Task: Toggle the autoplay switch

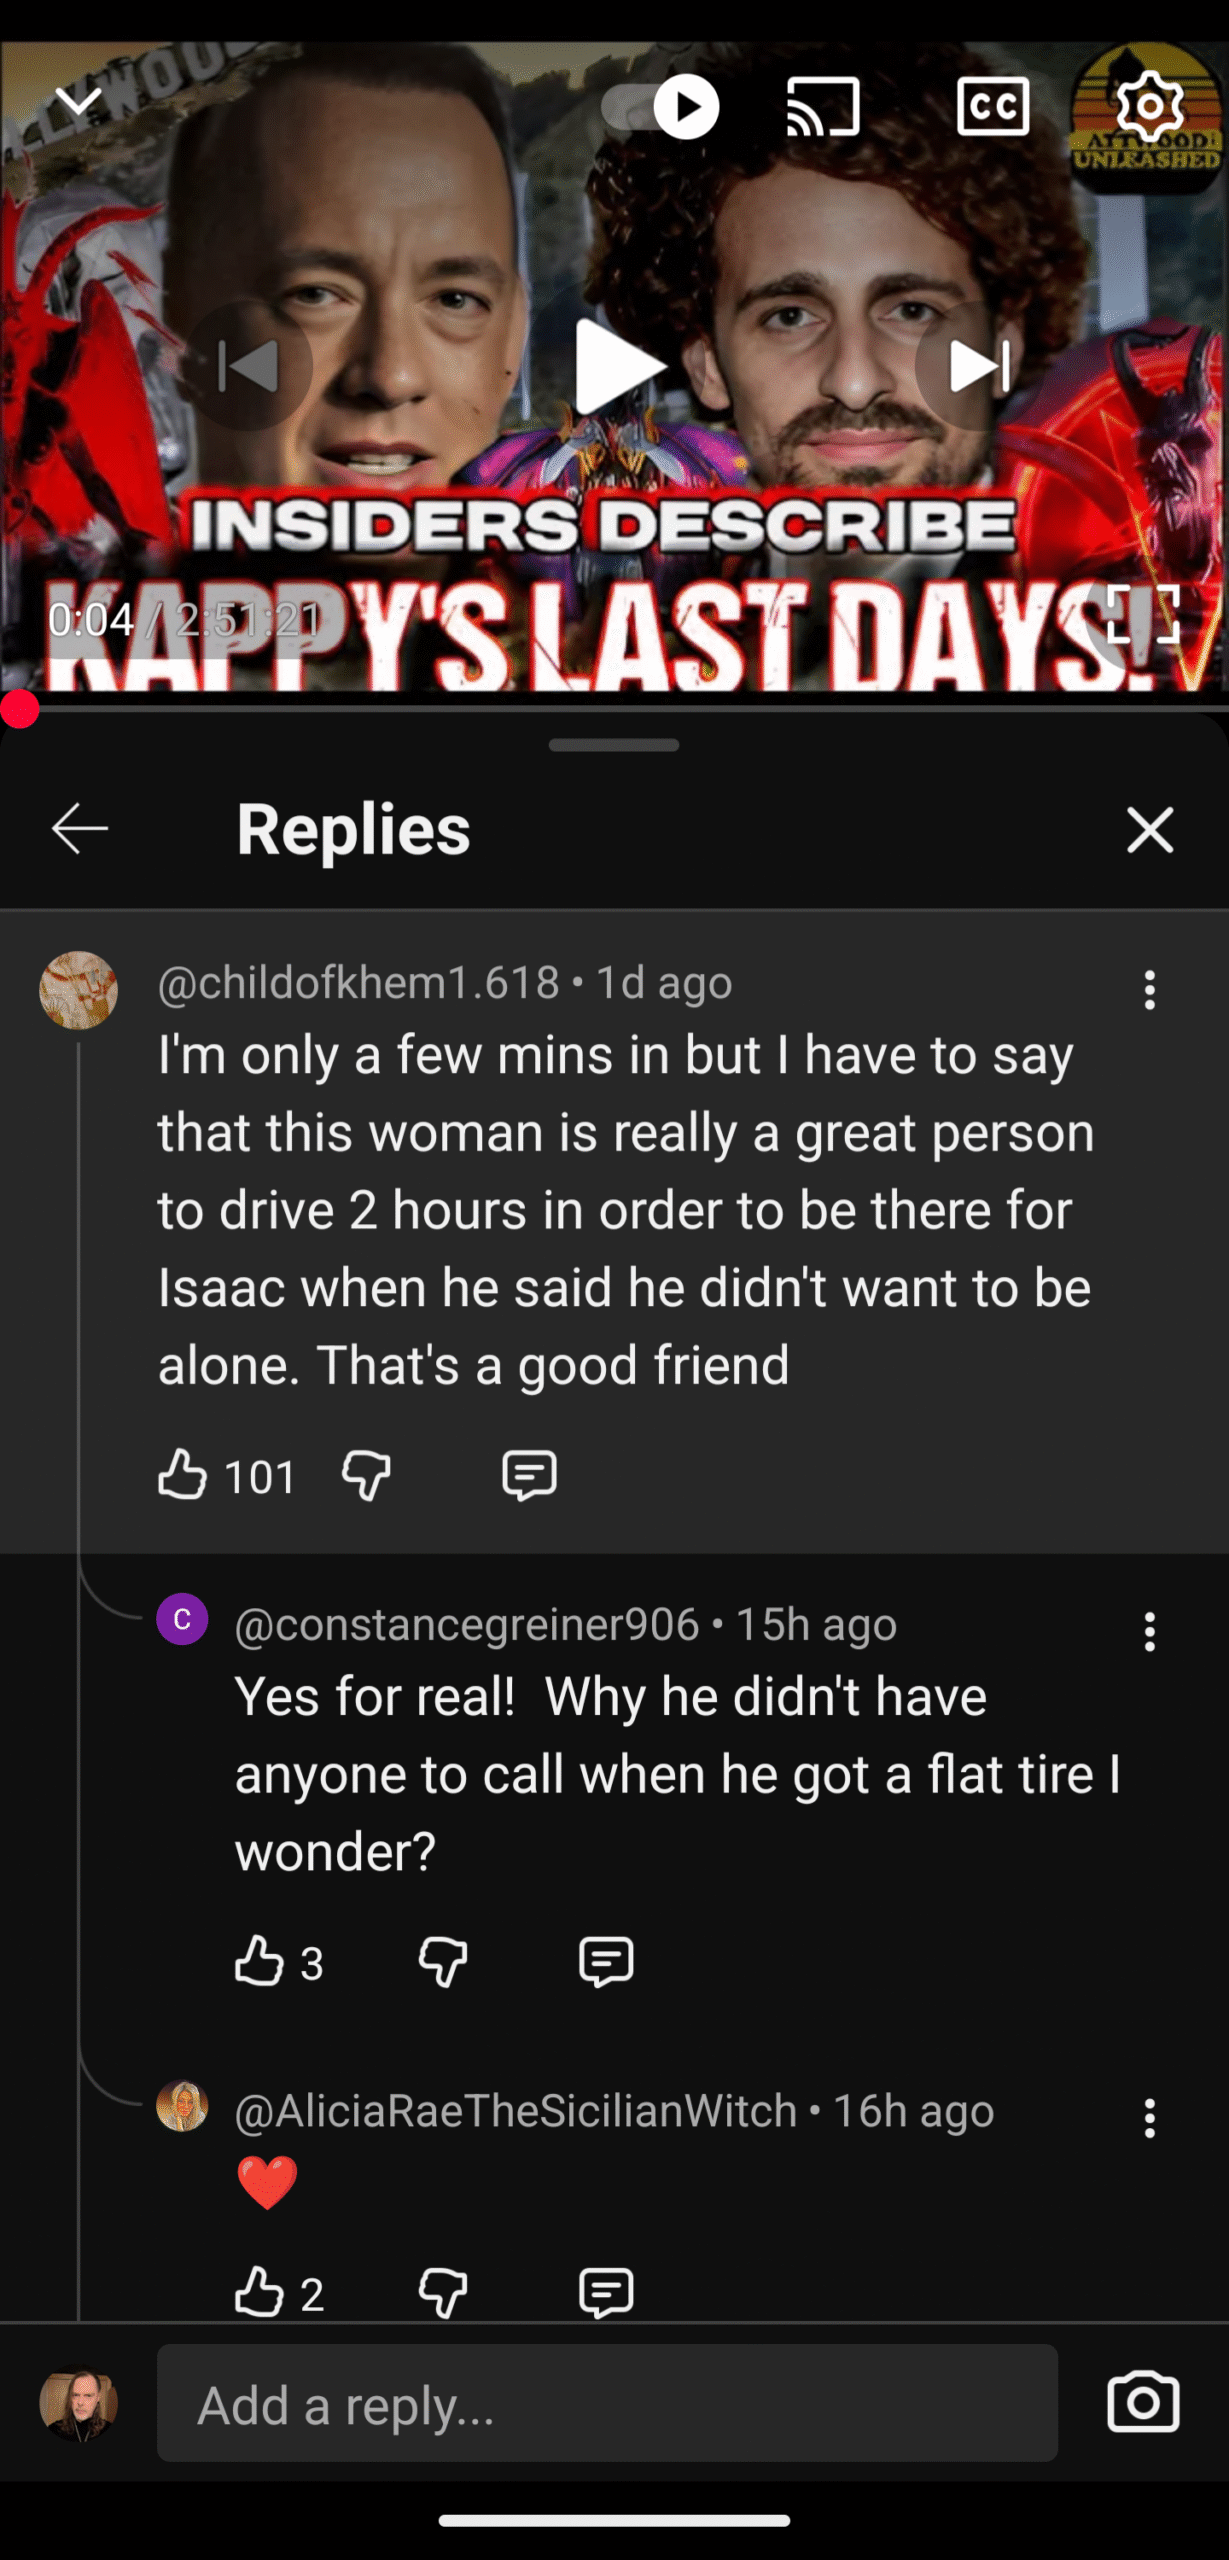Action: point(661,106)
